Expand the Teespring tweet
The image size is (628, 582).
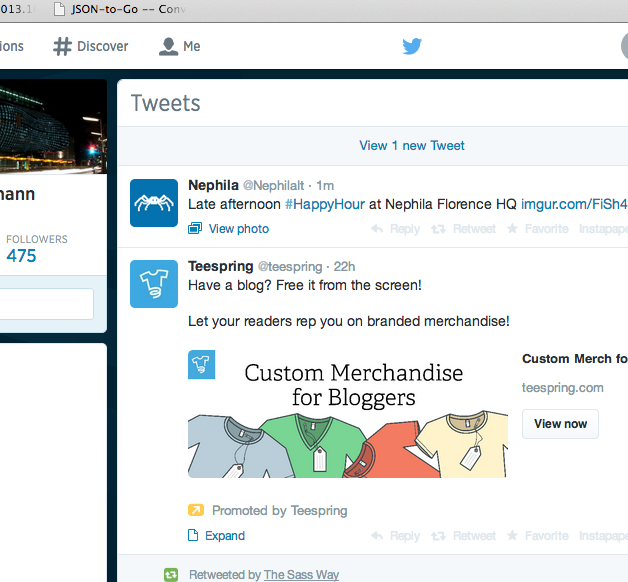tap(216, 536)
